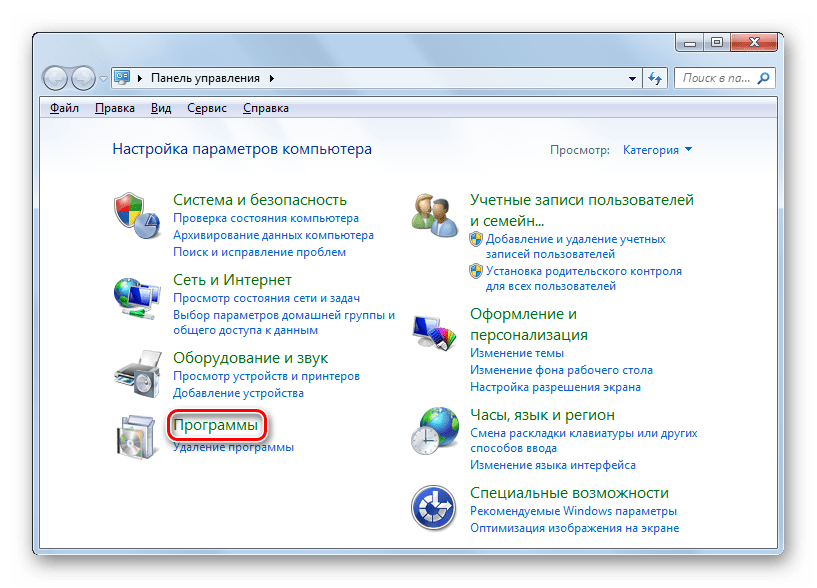
Task: Open Система и безопасность category
Action: [260, 200]
